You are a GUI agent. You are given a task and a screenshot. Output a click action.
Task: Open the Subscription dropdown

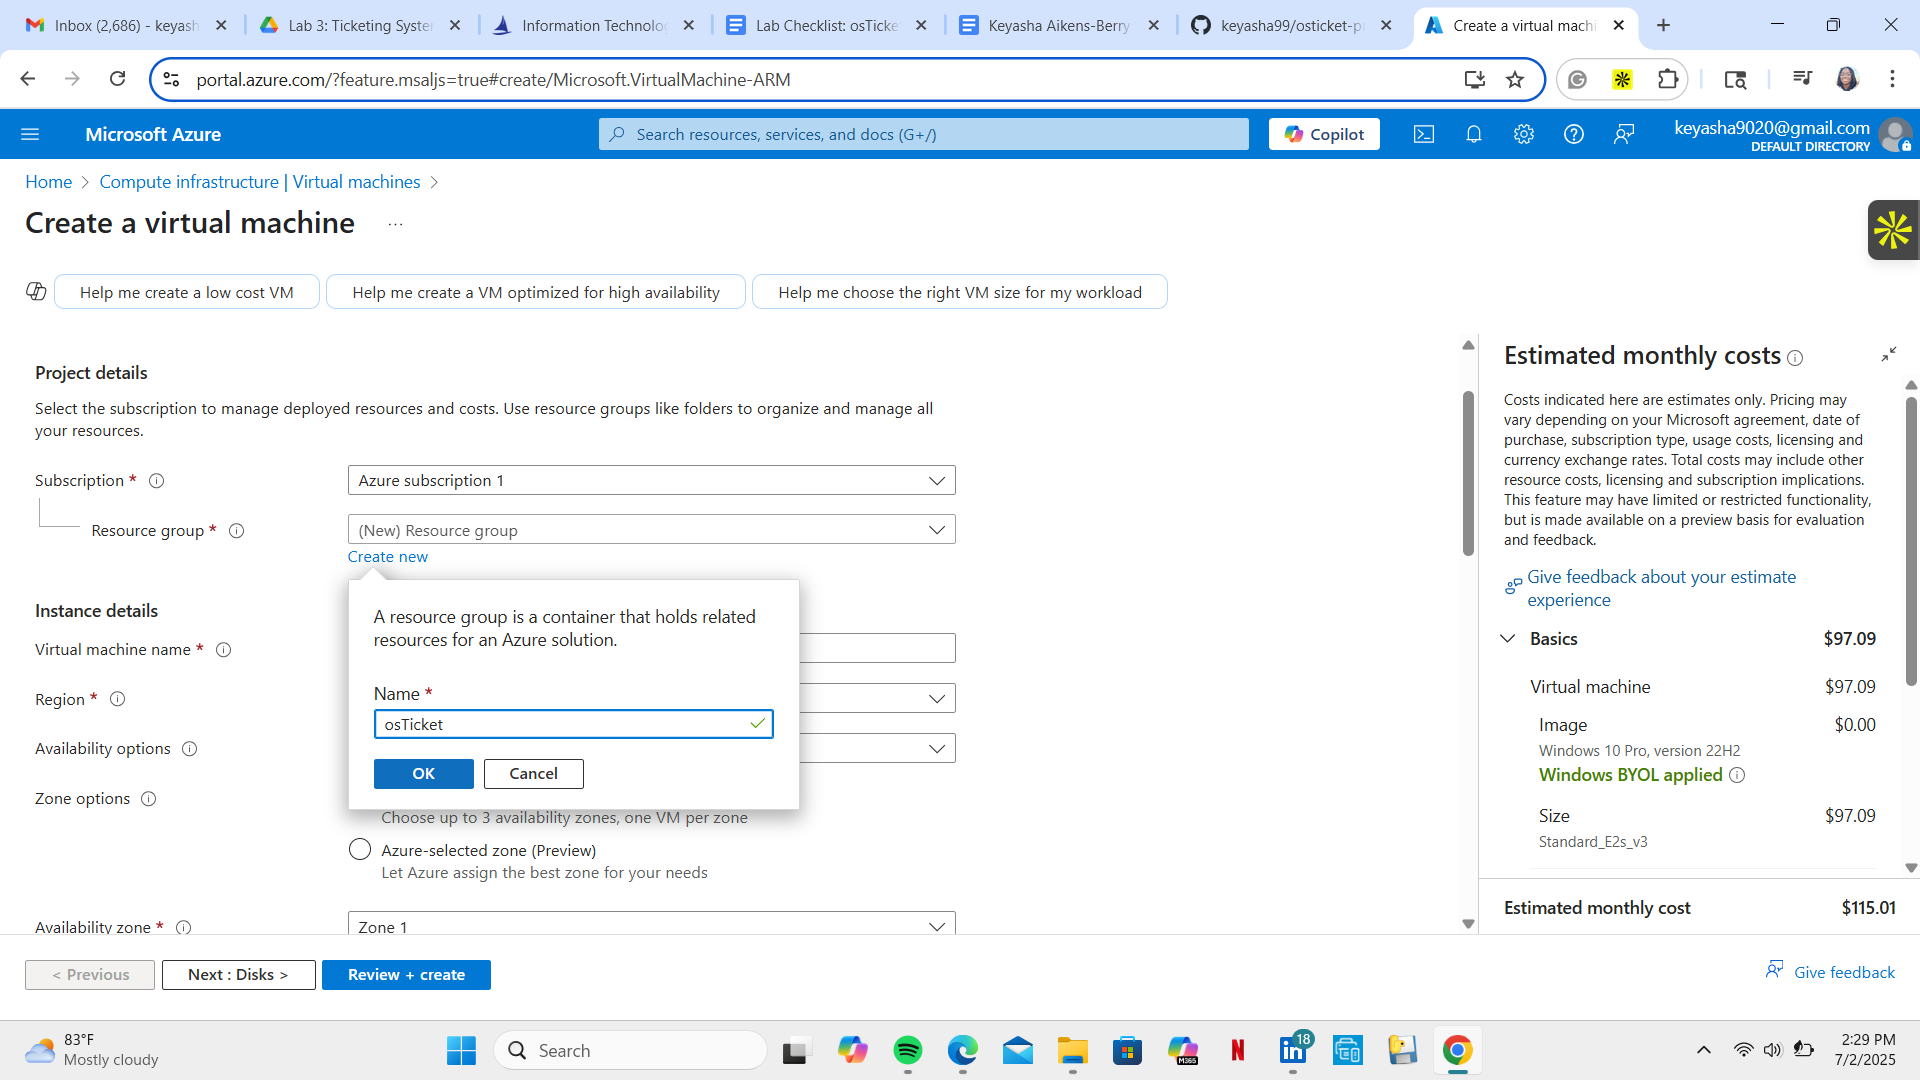tap(651, 480)
